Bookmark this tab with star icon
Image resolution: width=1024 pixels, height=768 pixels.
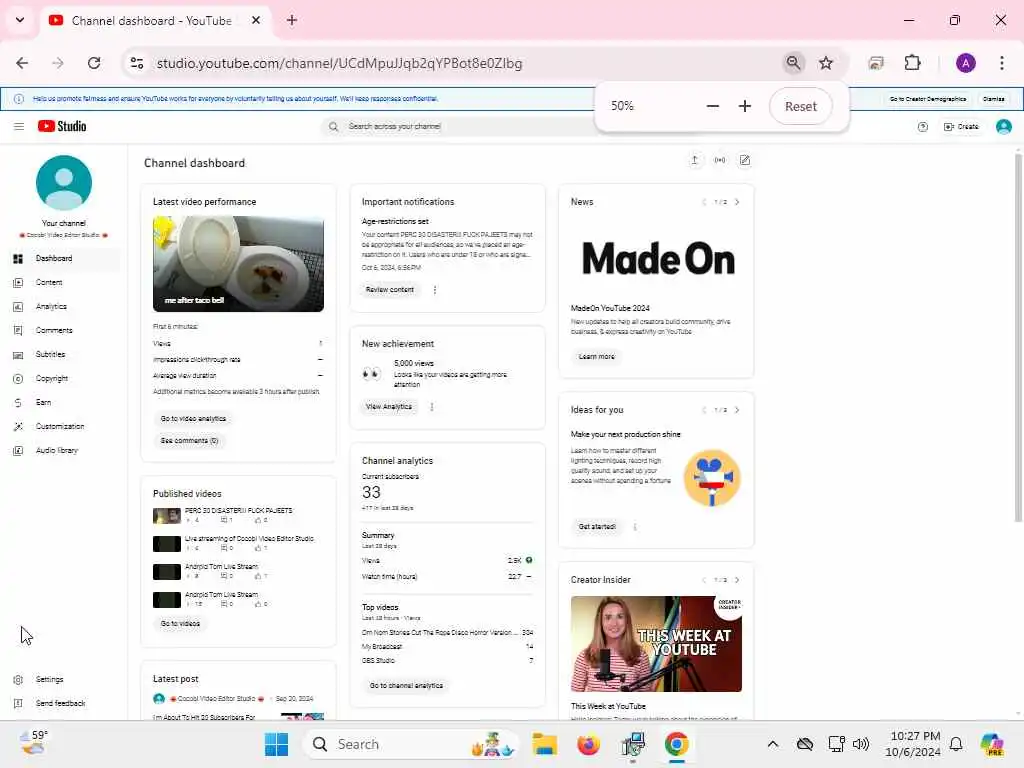pyautogui.click(x=826, y=63)
